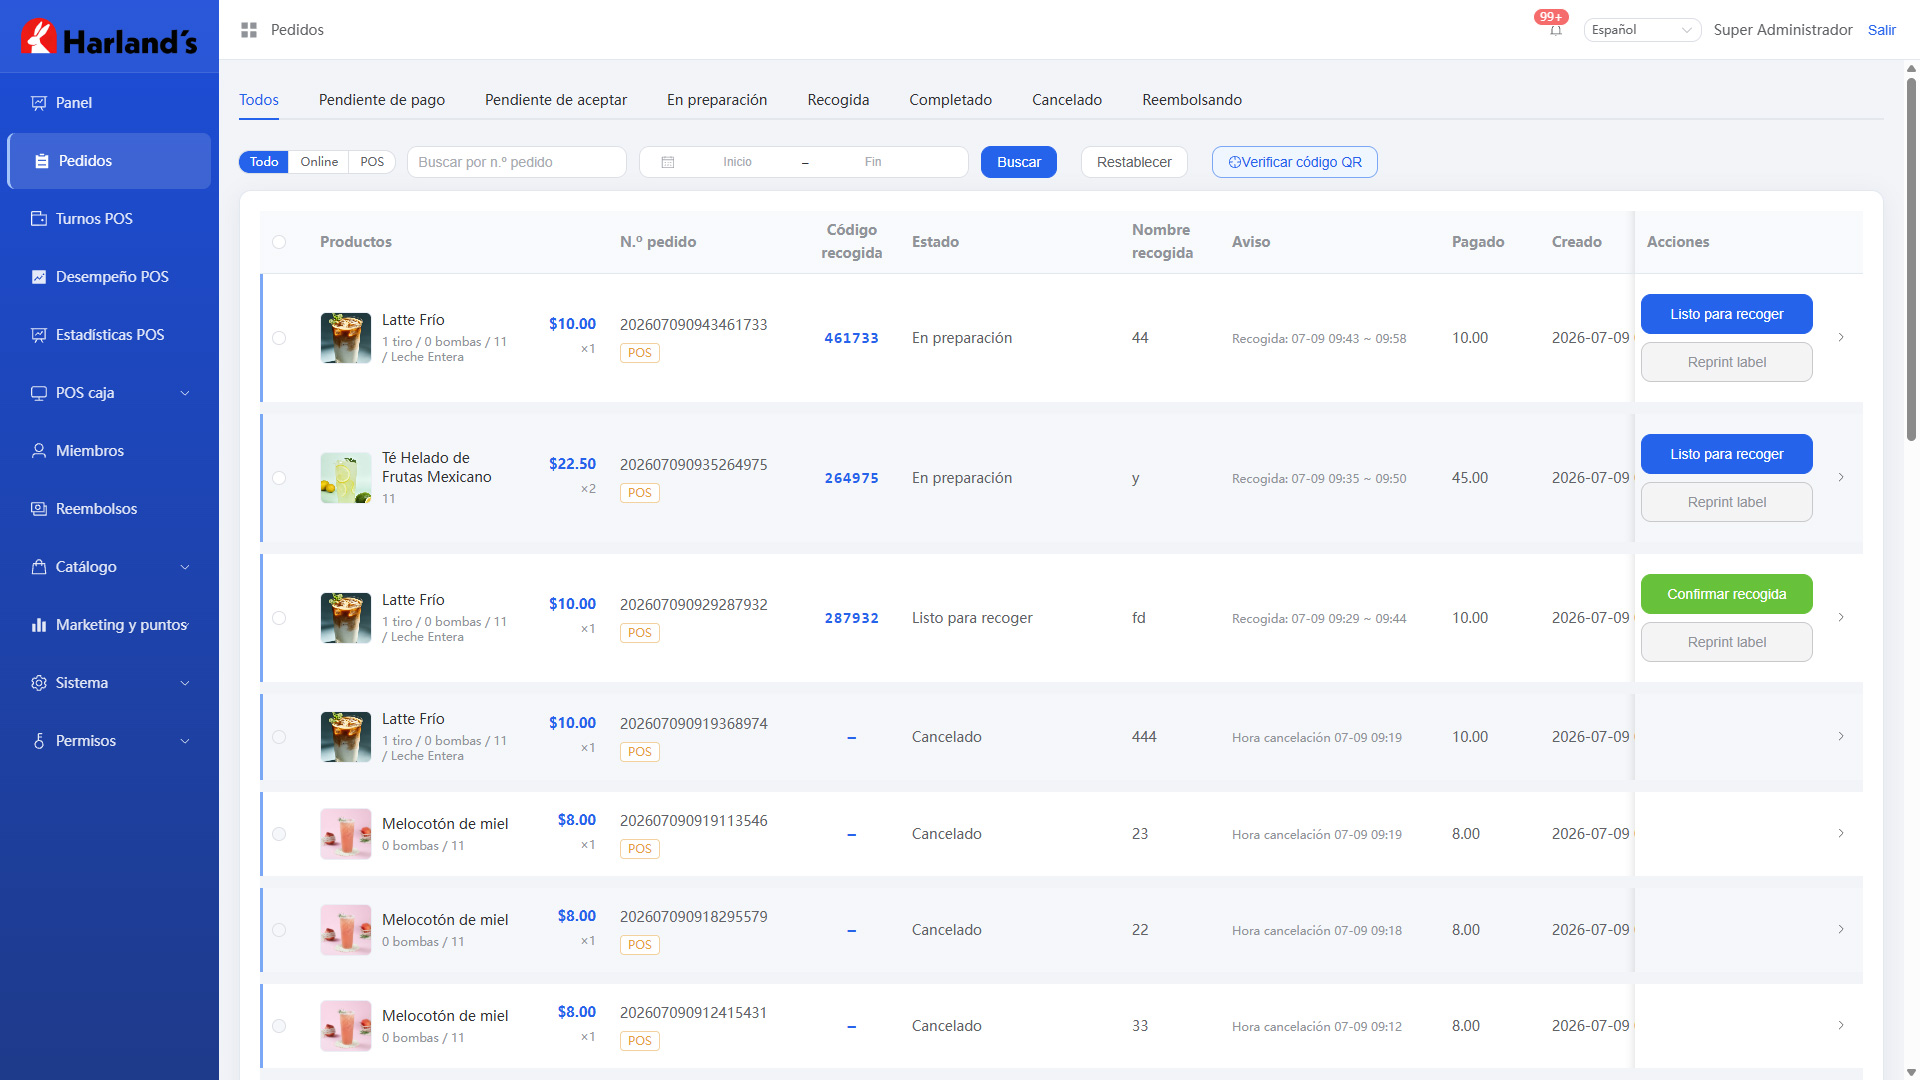The image size is (1920, 1080).
Task: Tick checkbox for order 202607090929287932
Action: point(279,618)
